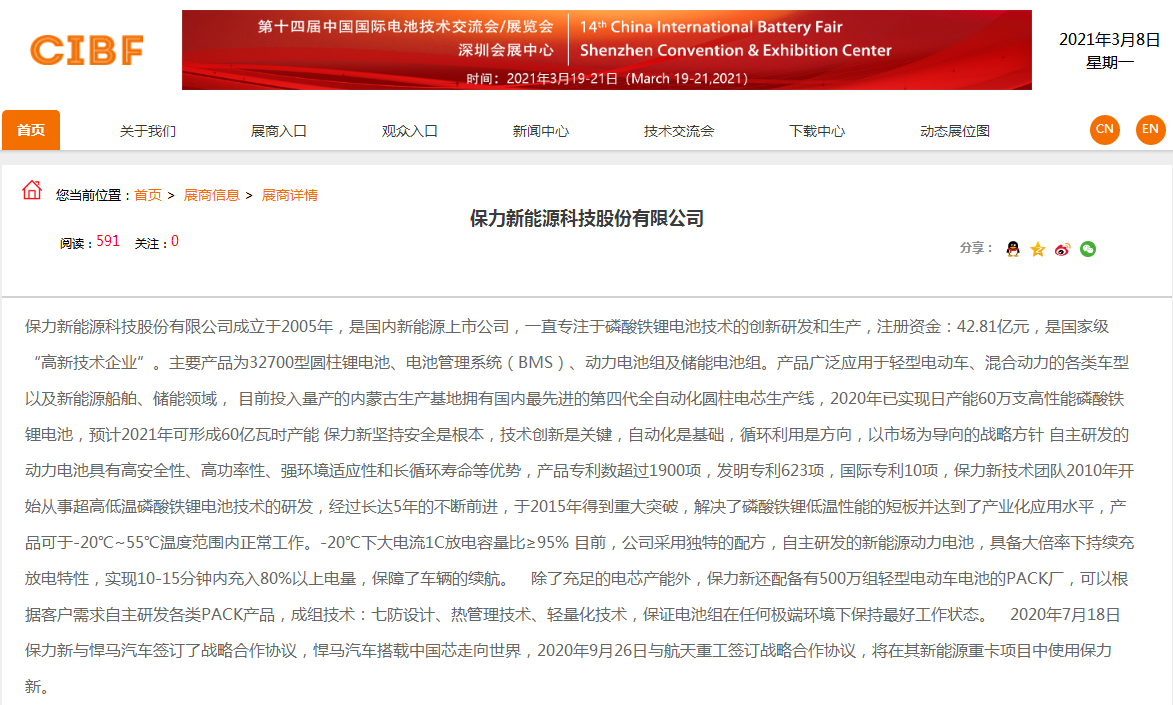Share via the Weibo icon
This screenshot has height=705, width=1173.
pos(1062,249)
